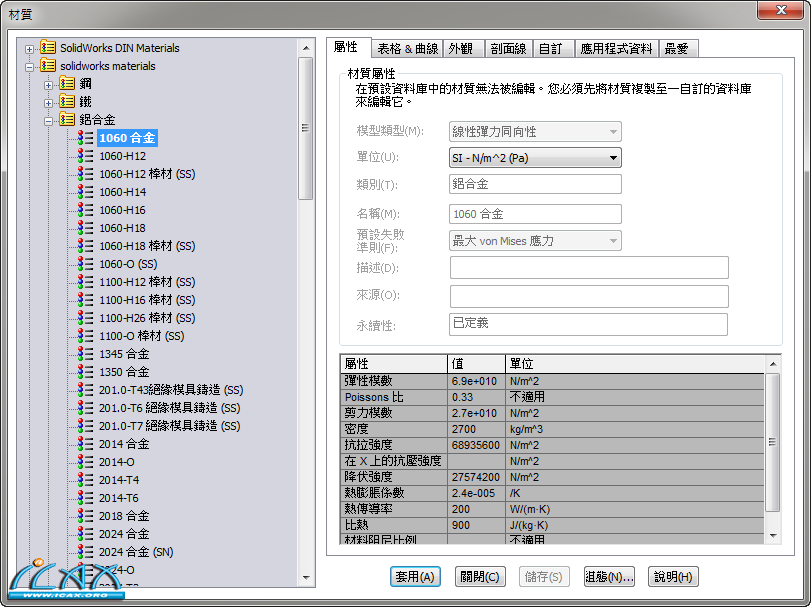Select the 鋼 category book icon
811x607 pixels.
pos(66,83)
